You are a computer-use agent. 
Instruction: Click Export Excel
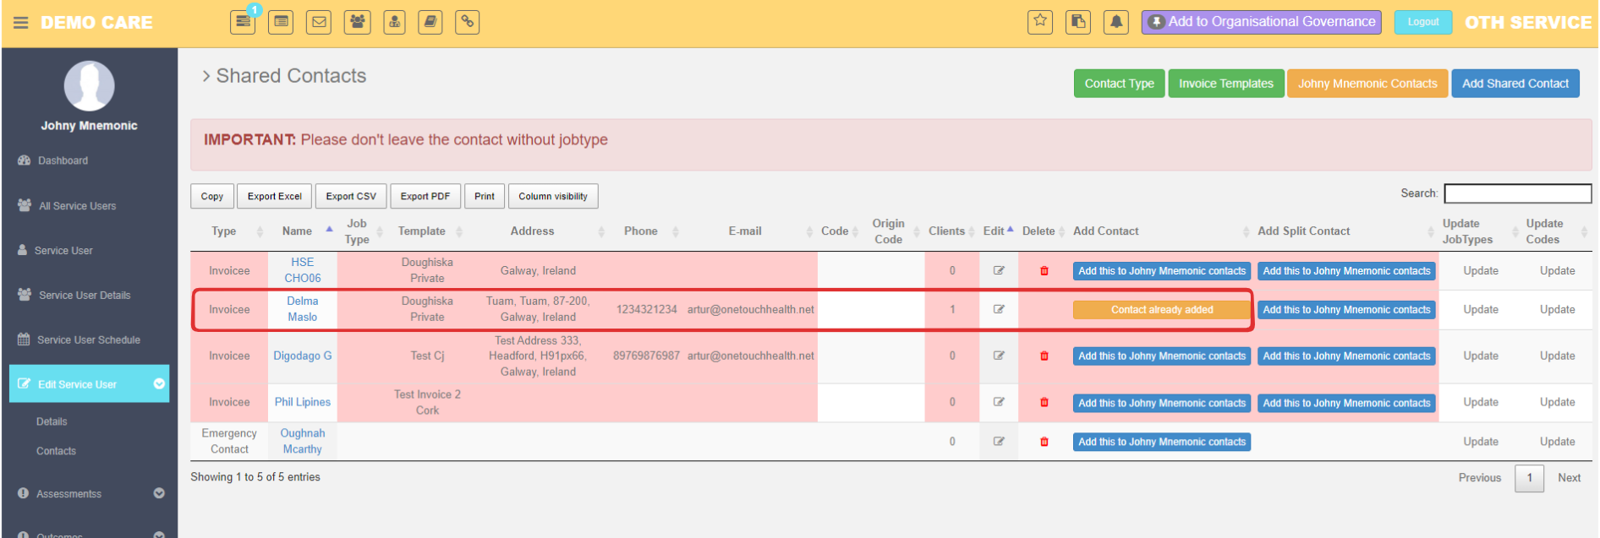275,196
